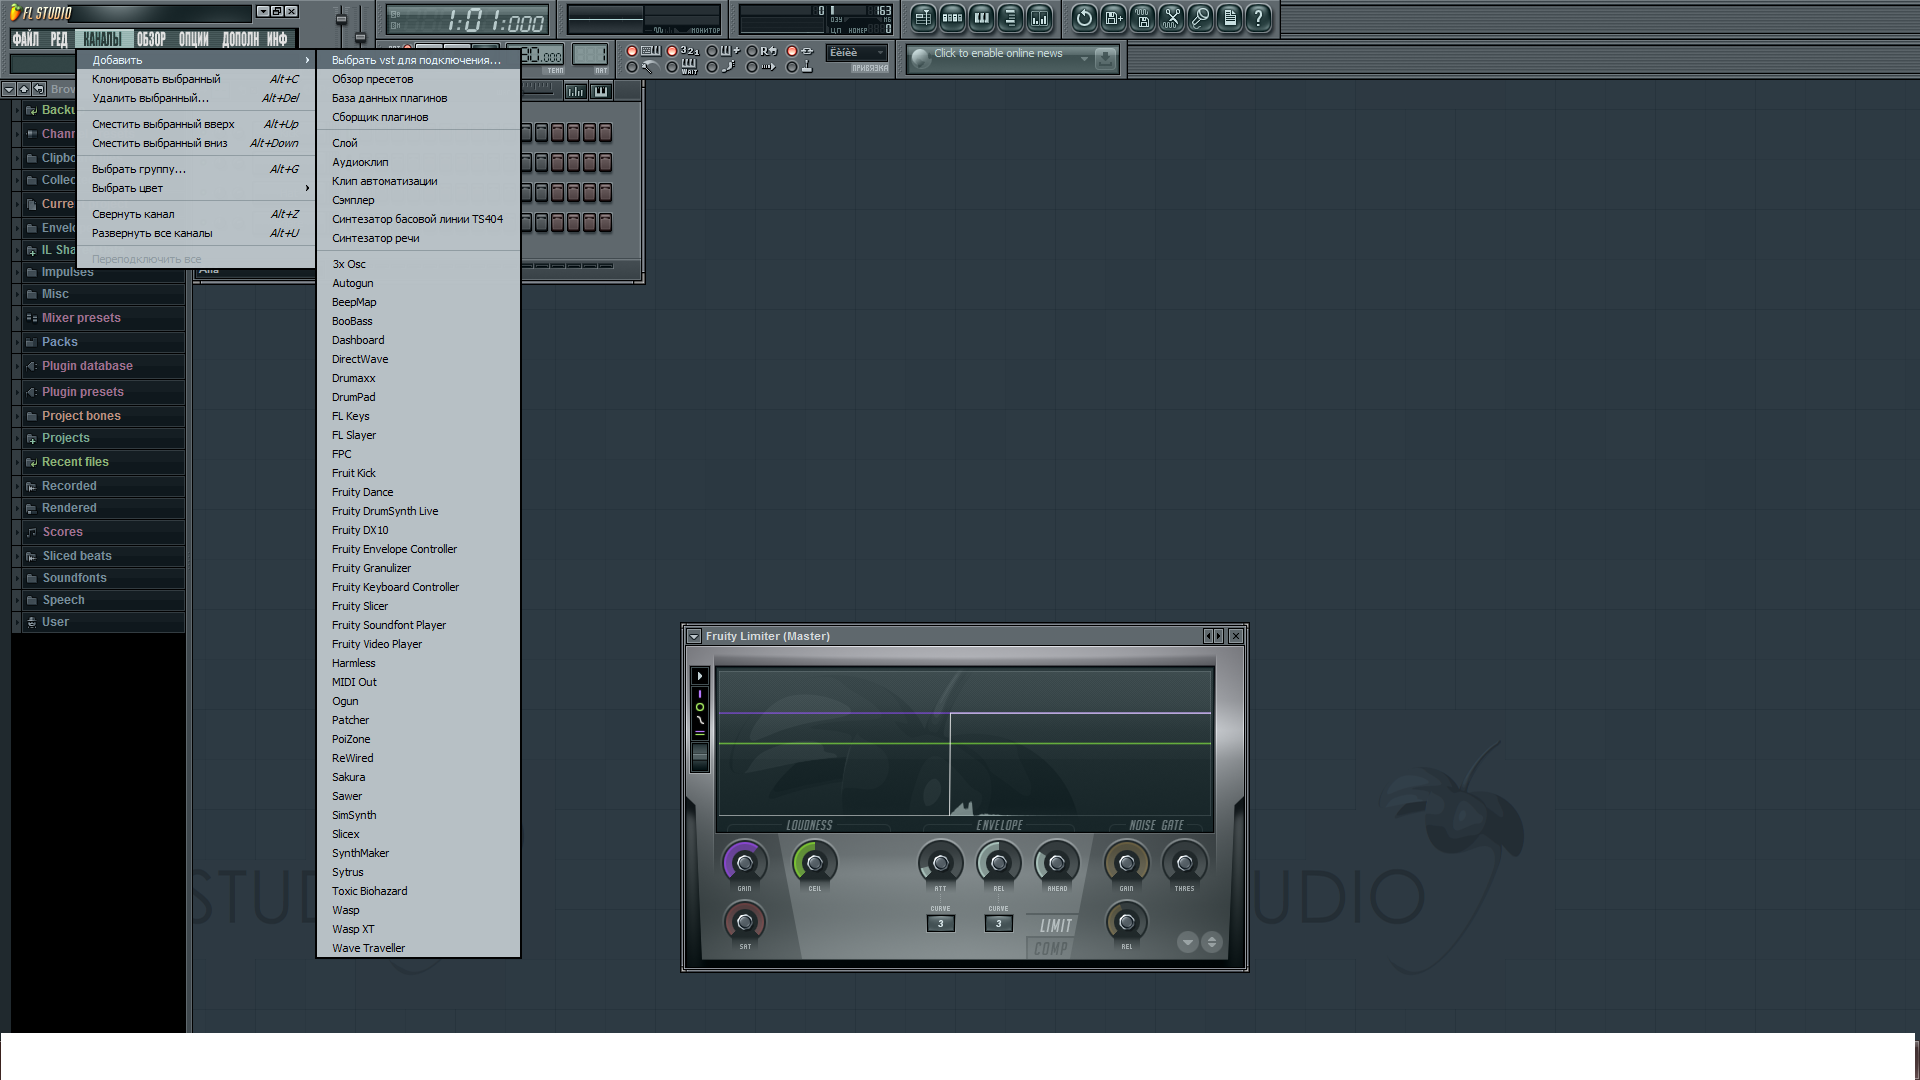The image size is (1920, 1080).
Task: Open the ОПЦИИ menu
Action: click(193, 39)
